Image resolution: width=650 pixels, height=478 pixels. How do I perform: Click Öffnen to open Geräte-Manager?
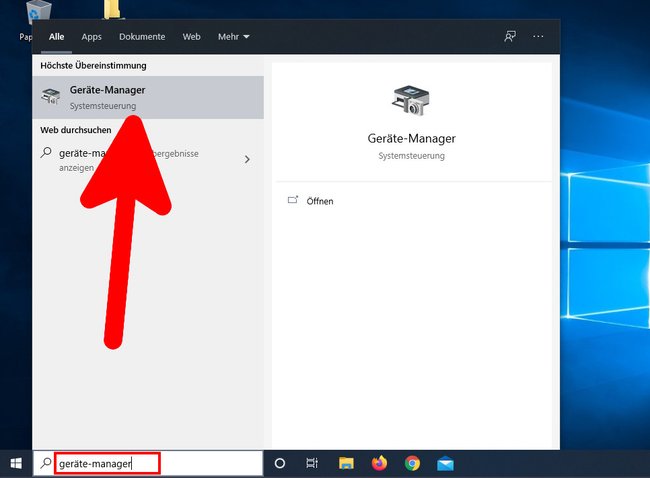coord(320,201)
